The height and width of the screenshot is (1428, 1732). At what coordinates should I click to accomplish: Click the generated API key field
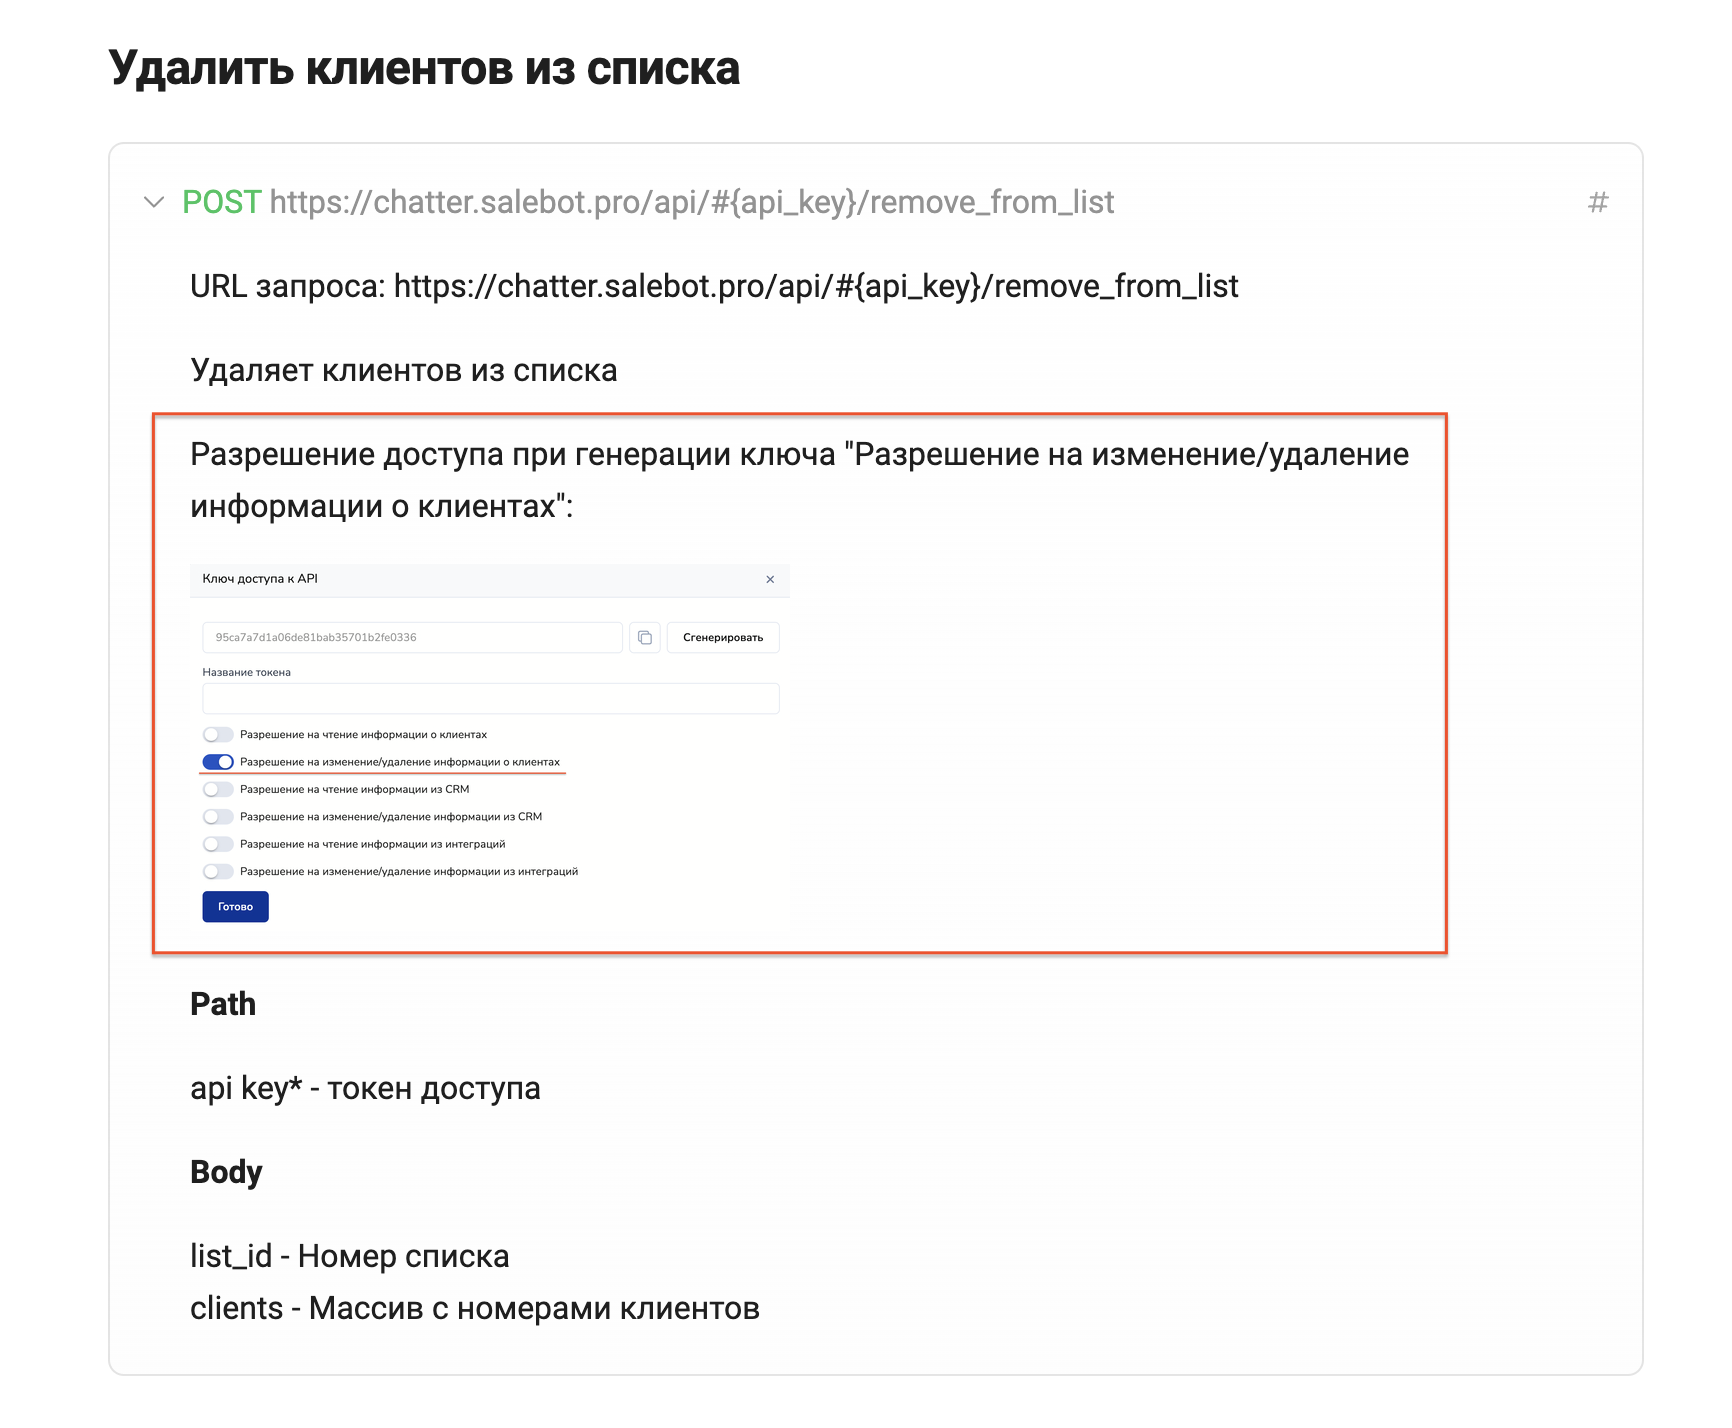[x=412, y=637]
